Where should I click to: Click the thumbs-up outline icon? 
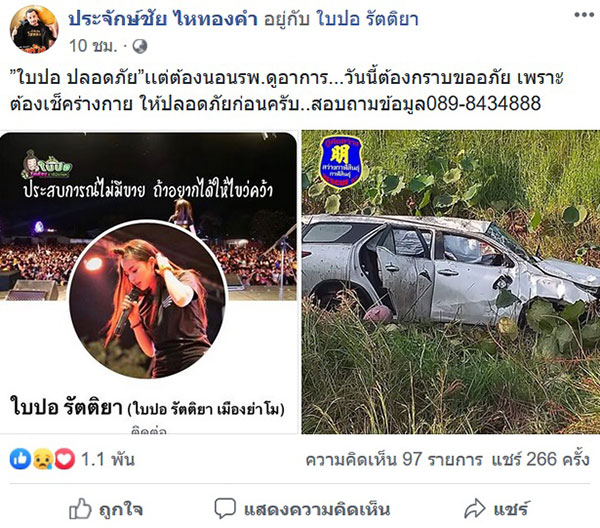tap(80, 508)
